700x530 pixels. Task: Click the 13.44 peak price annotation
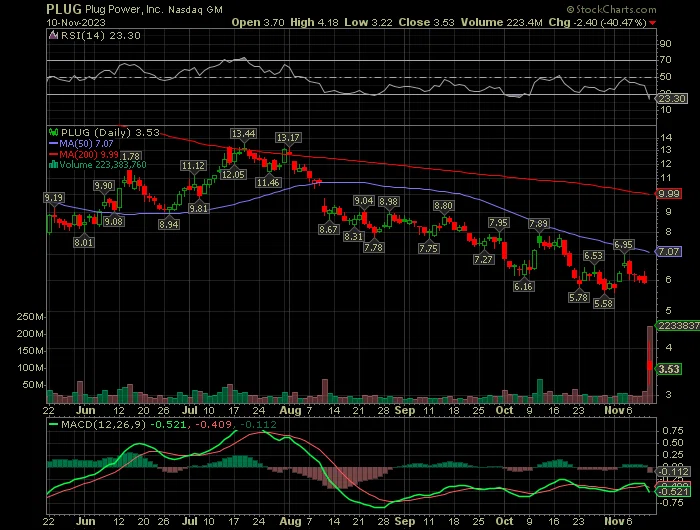pyautogui.click(x=243, y=134)
